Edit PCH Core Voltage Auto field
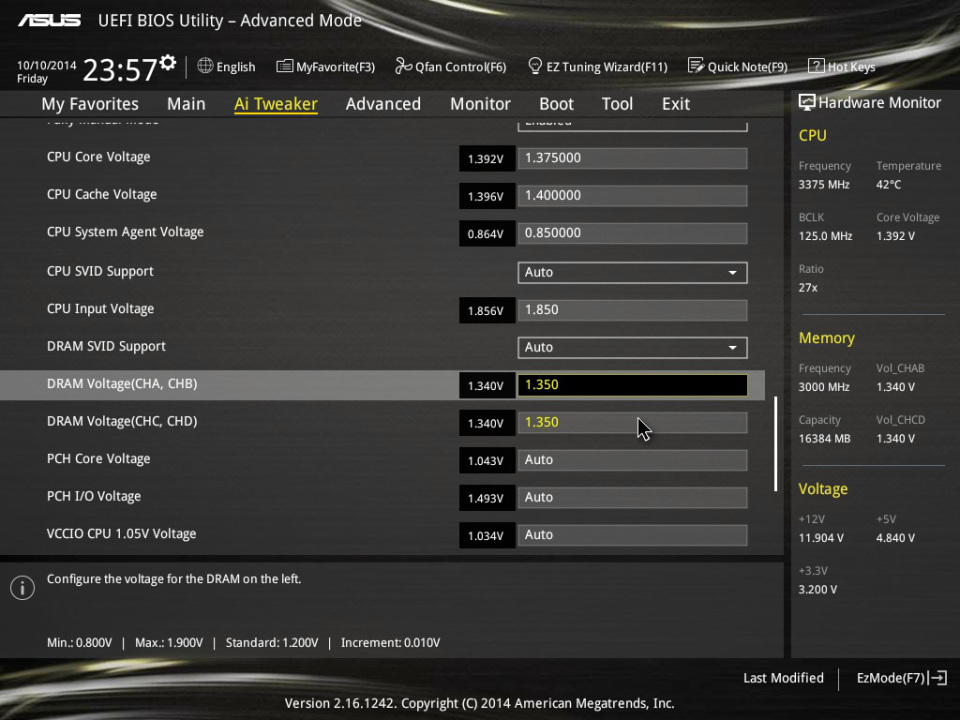The height and width of the screenshot is (720, 960). [632, 460]
